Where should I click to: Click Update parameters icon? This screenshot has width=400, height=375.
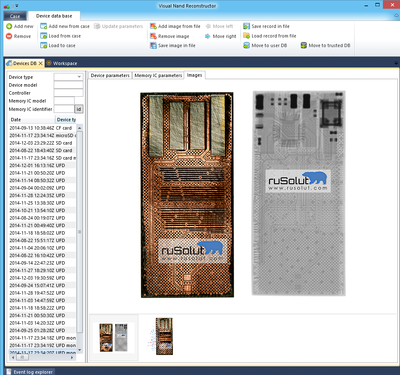[97, 26]
